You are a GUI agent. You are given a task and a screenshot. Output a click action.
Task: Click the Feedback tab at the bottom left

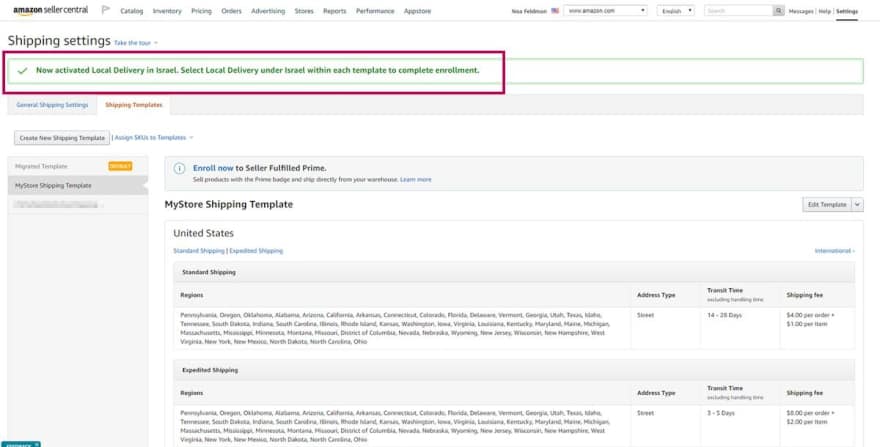point(19,443)
